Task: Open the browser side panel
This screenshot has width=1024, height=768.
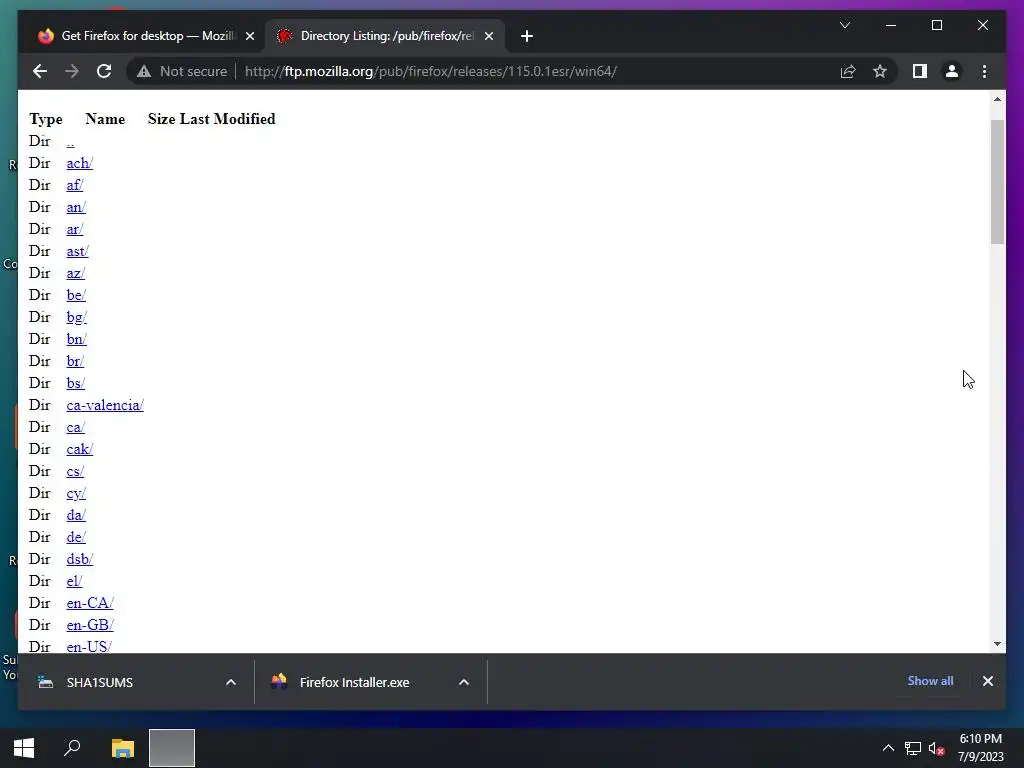Action: pos(920,71)
